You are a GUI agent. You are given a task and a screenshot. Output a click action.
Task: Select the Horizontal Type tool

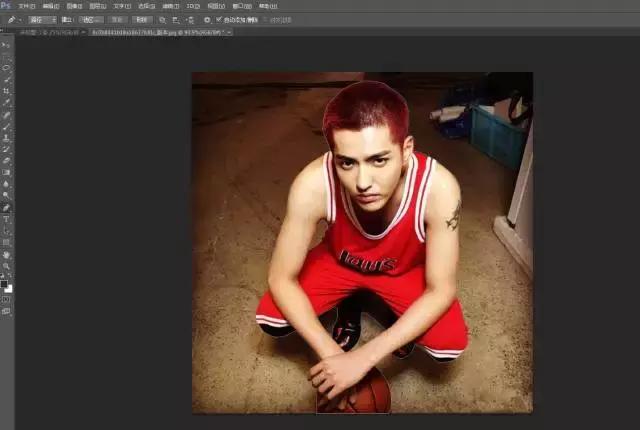(6, 218)
